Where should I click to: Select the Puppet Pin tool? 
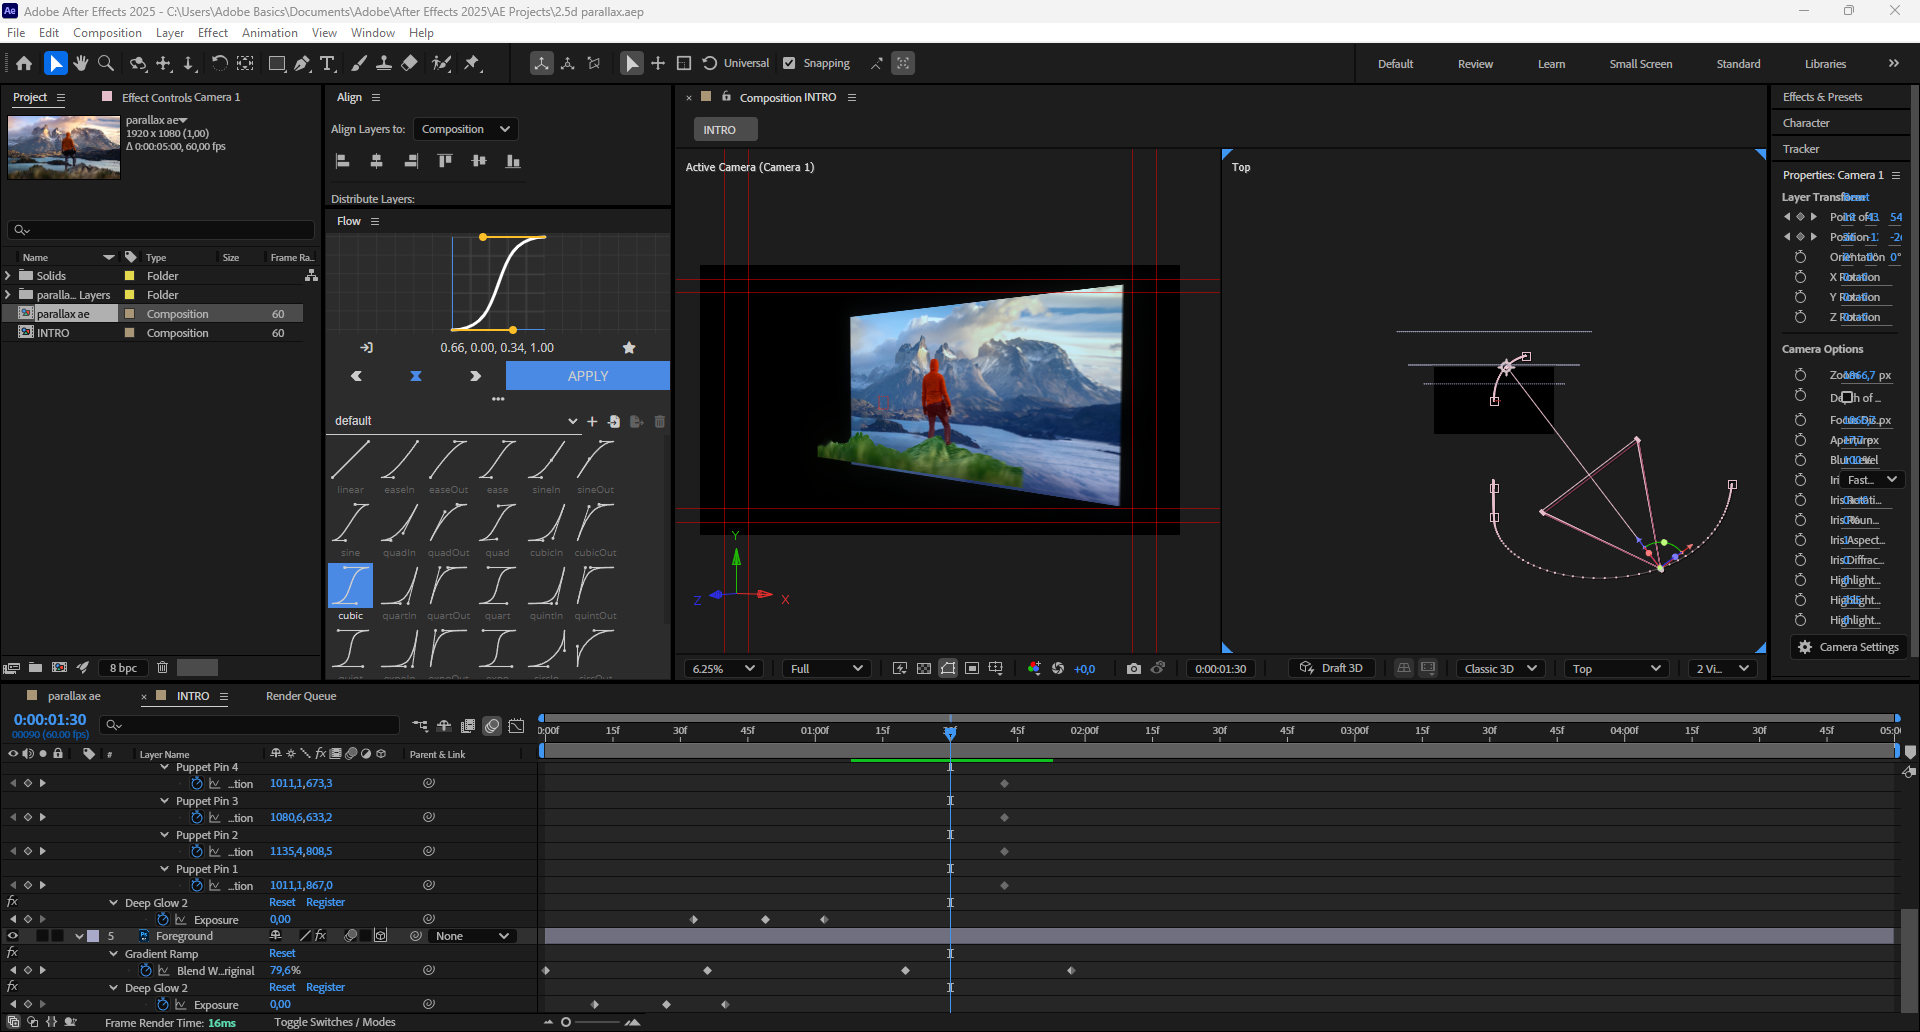click(472, 63)
